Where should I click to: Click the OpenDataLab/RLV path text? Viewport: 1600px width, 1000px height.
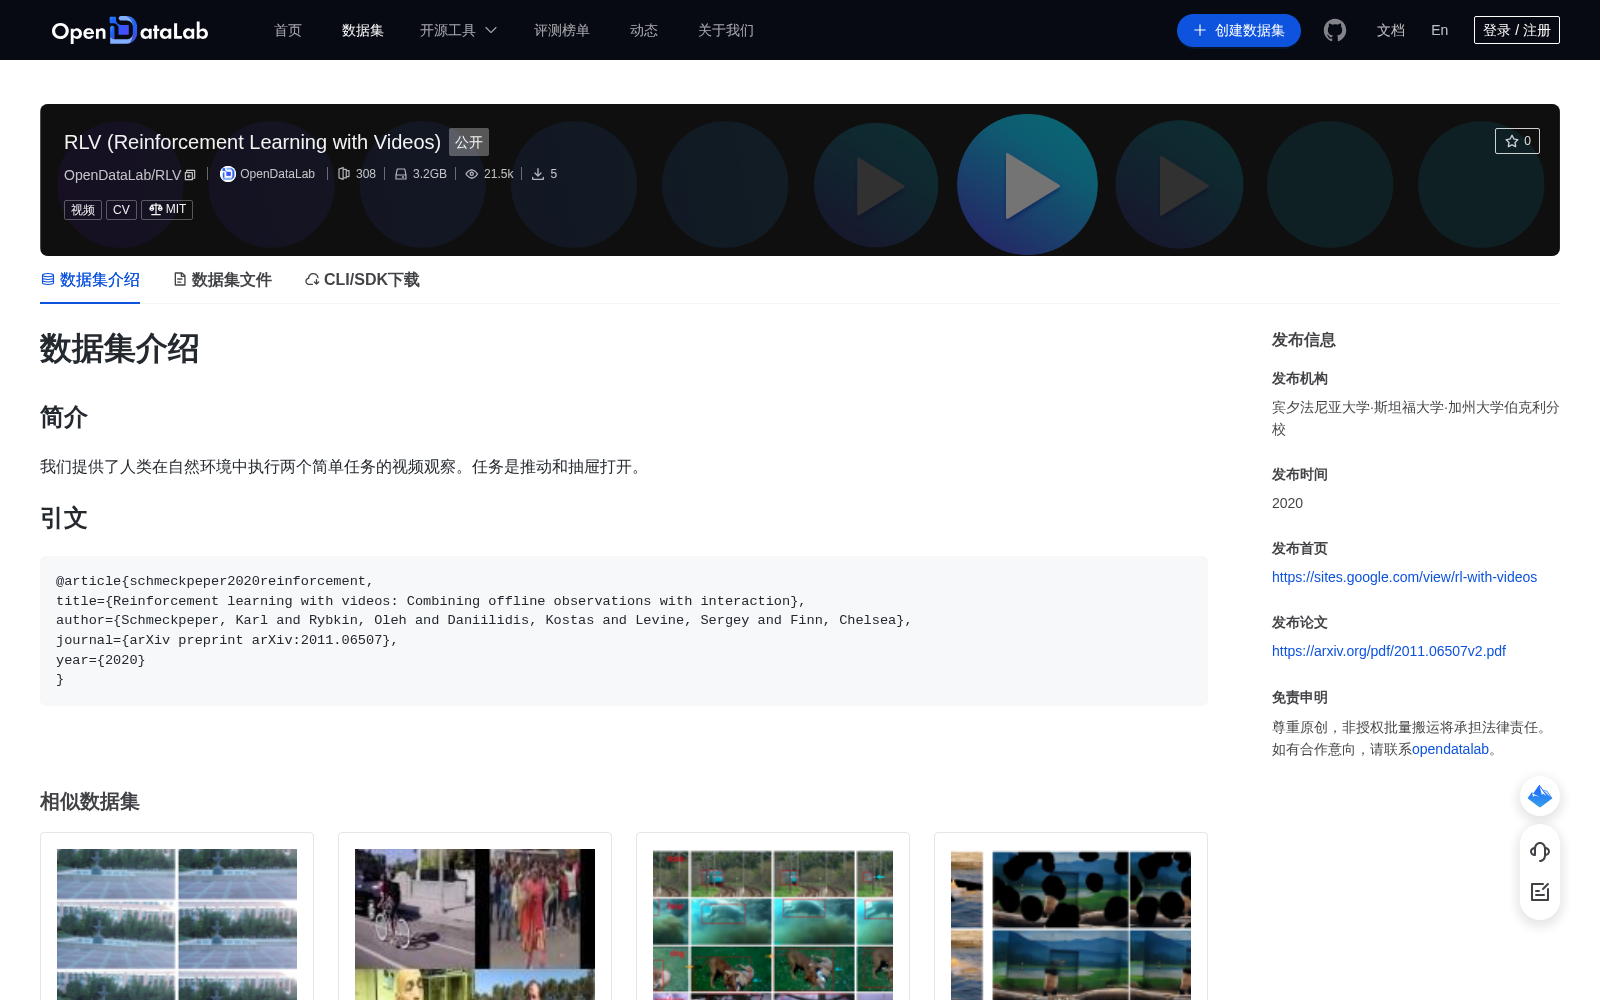tap(122, 175)
